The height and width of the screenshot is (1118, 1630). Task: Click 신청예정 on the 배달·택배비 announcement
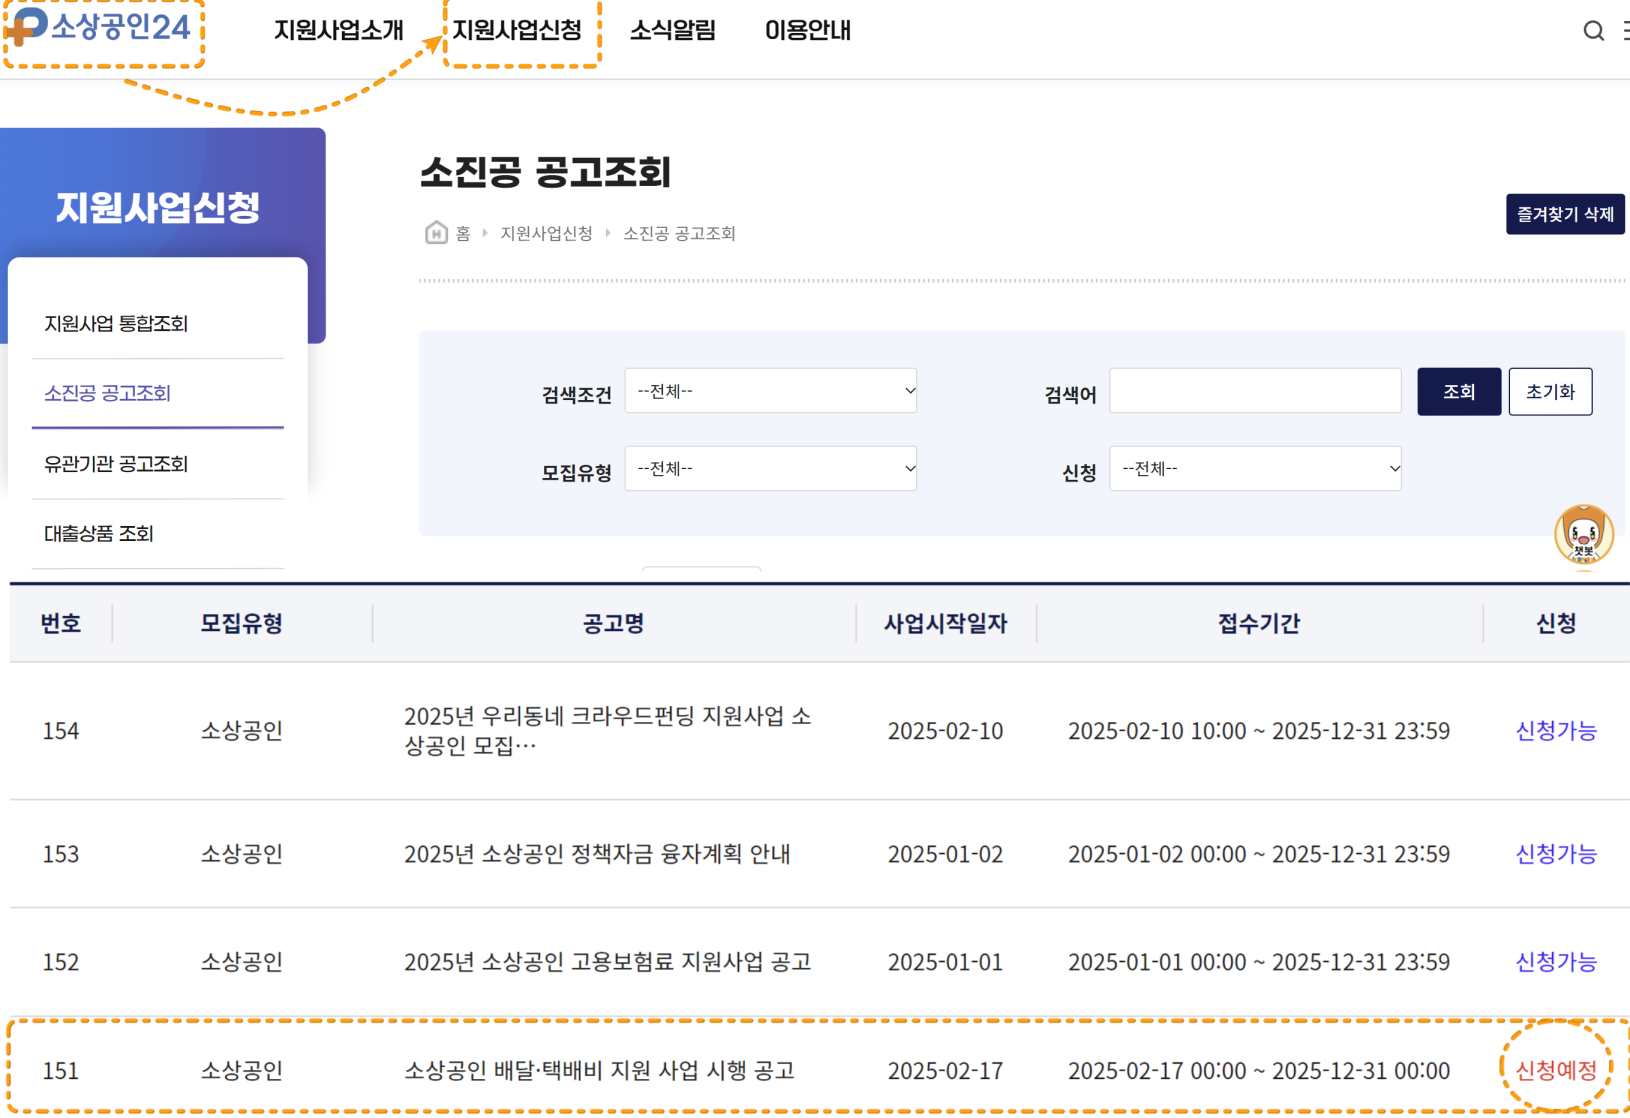click(1557, 1069)
